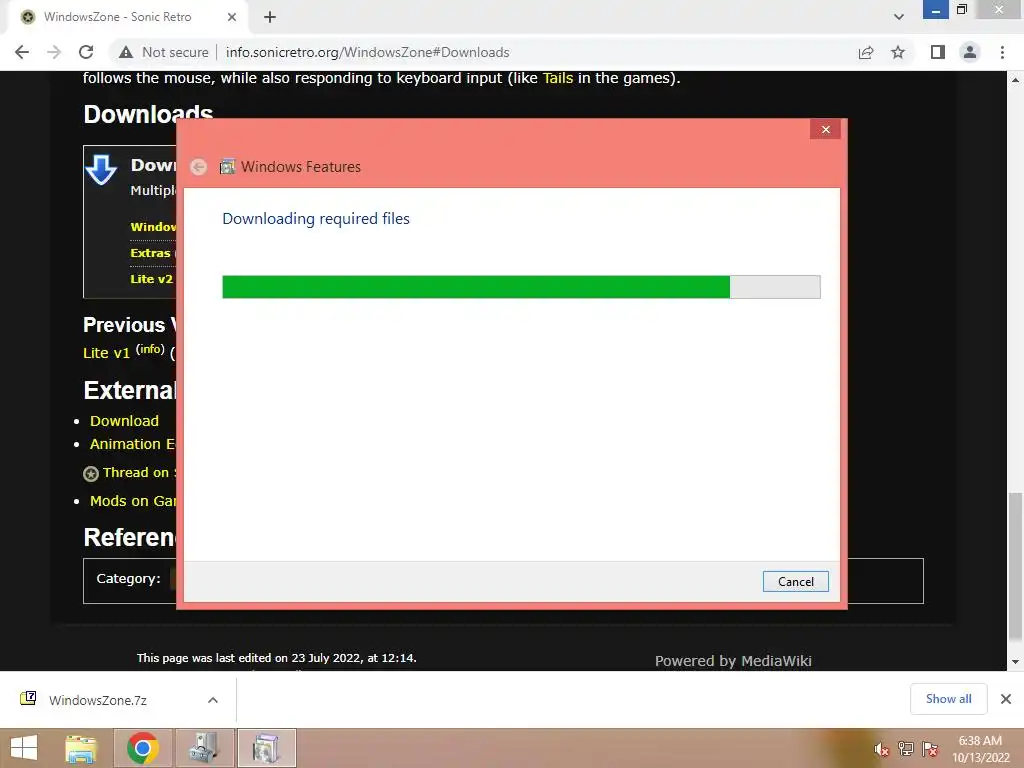Click the address bar URL field

pyautogui.click(x=367, y=52)
